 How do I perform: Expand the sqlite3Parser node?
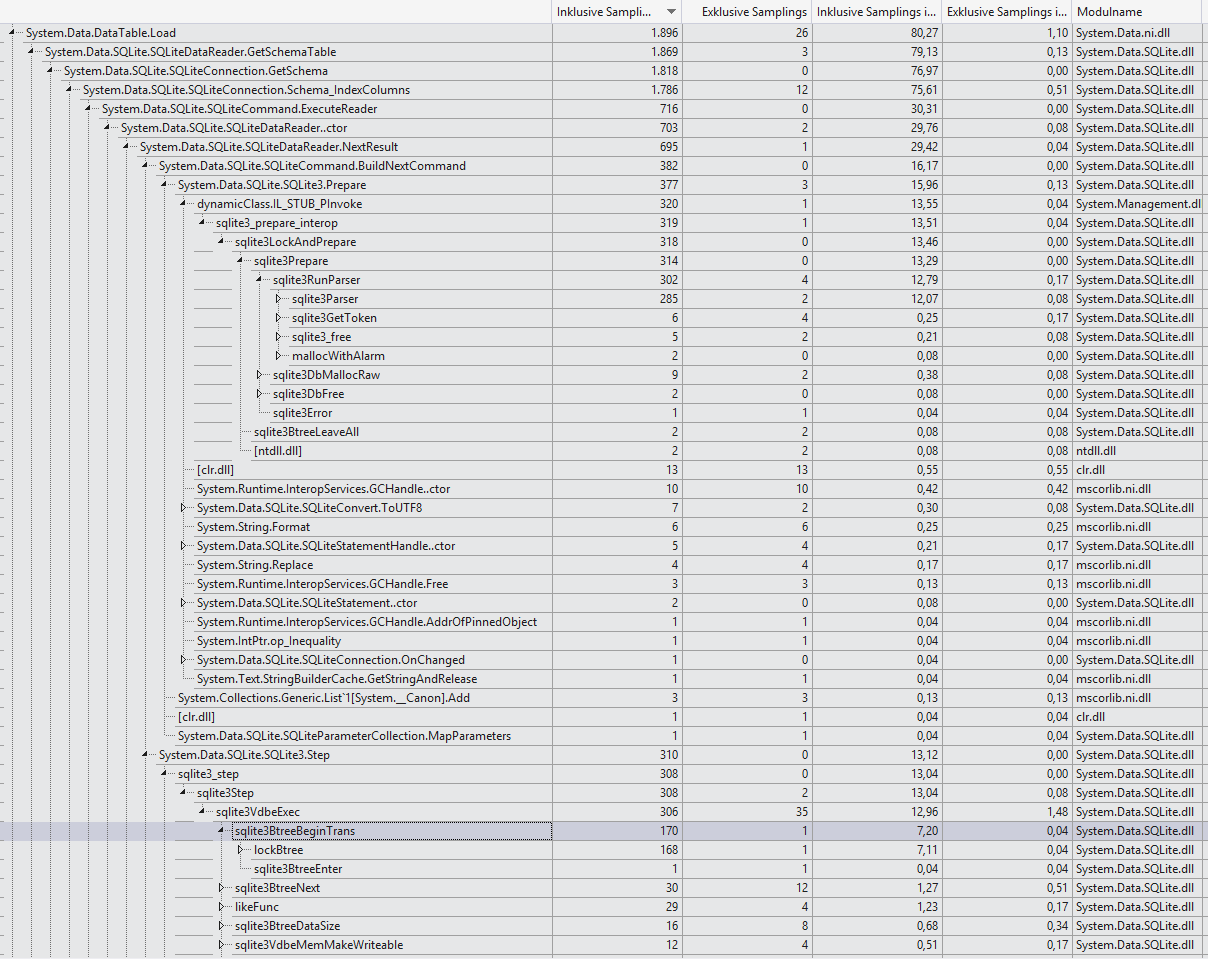tap(279, 299)
